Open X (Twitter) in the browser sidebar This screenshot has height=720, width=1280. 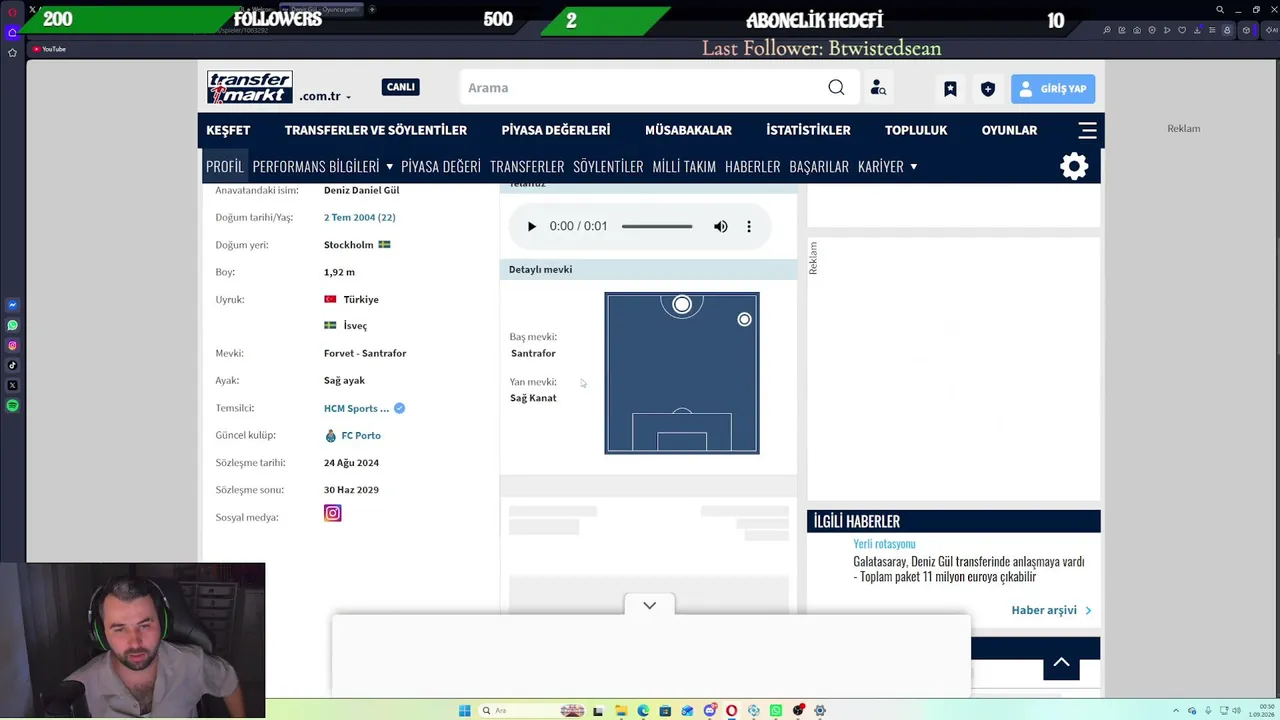[12, 385]
